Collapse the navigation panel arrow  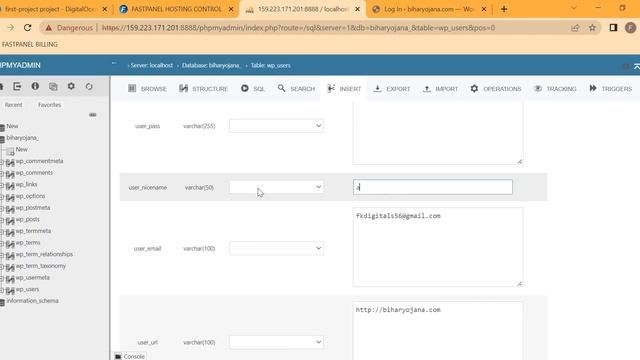point(114,64)
